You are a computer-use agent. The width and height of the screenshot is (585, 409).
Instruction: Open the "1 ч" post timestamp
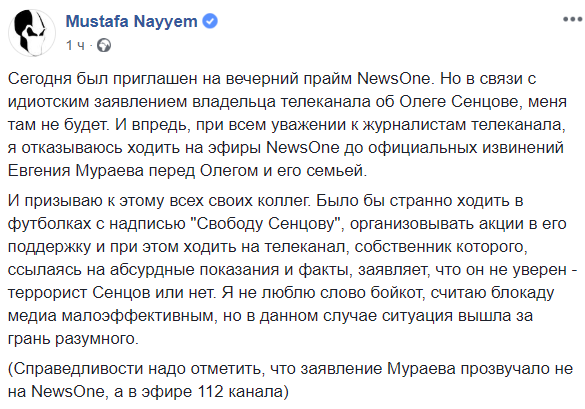point(75,46)
